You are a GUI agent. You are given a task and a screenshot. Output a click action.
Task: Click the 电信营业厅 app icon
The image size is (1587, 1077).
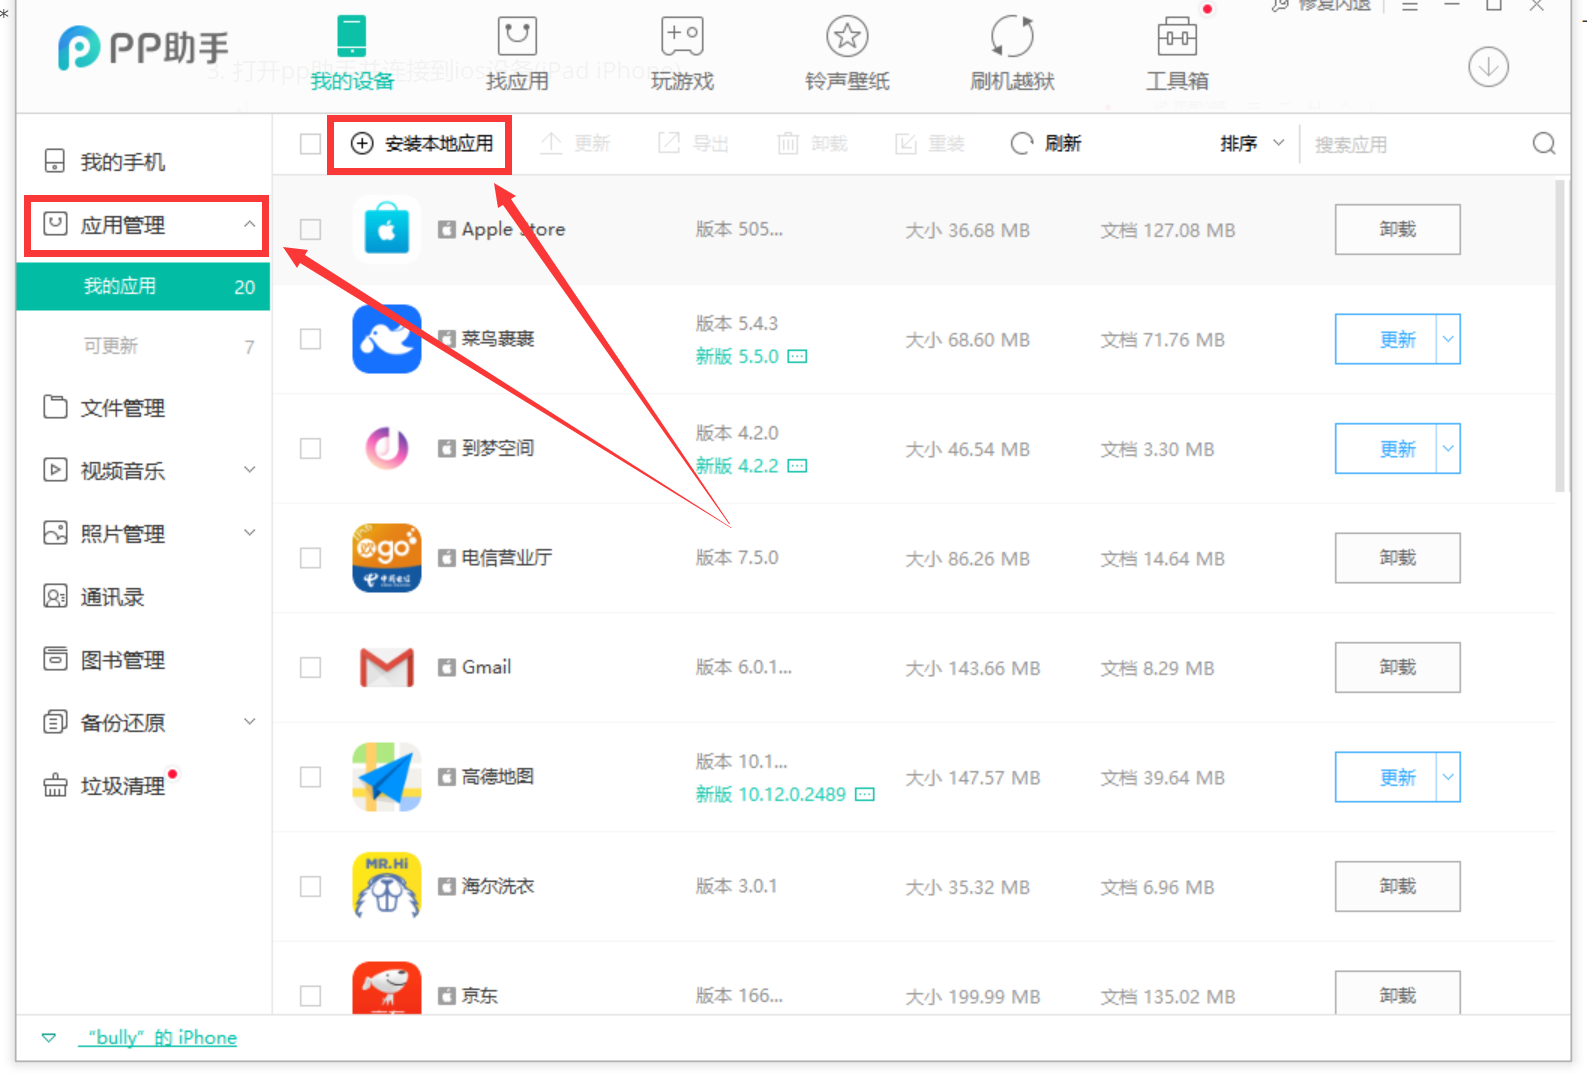[387, 558]
